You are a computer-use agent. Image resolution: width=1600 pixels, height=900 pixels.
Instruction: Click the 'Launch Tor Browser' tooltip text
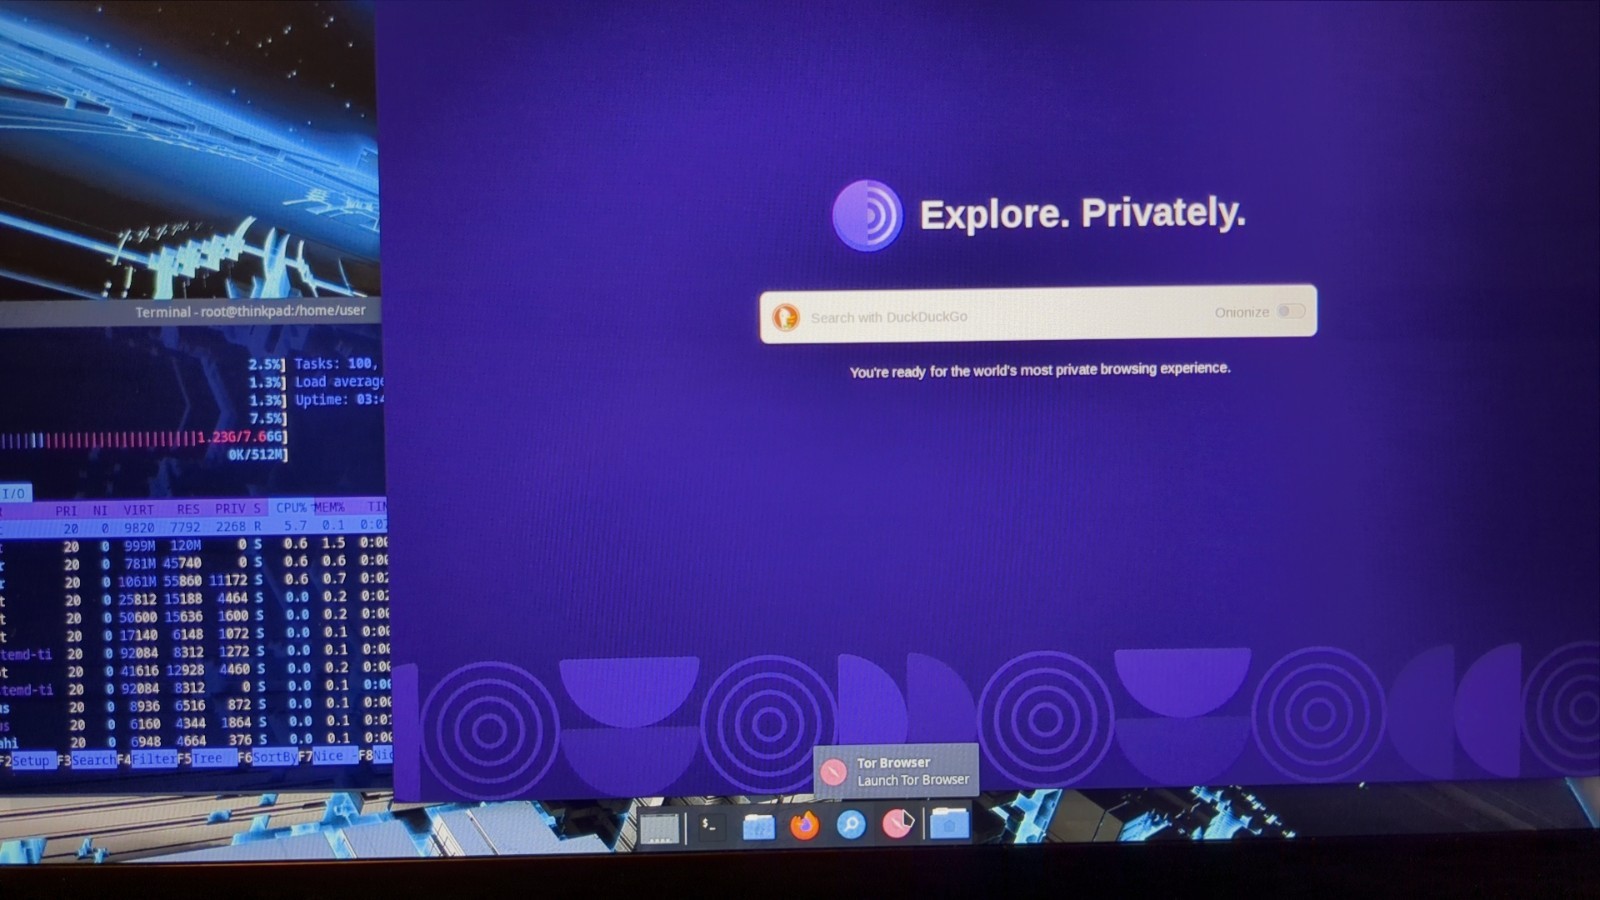coord(913,780)
